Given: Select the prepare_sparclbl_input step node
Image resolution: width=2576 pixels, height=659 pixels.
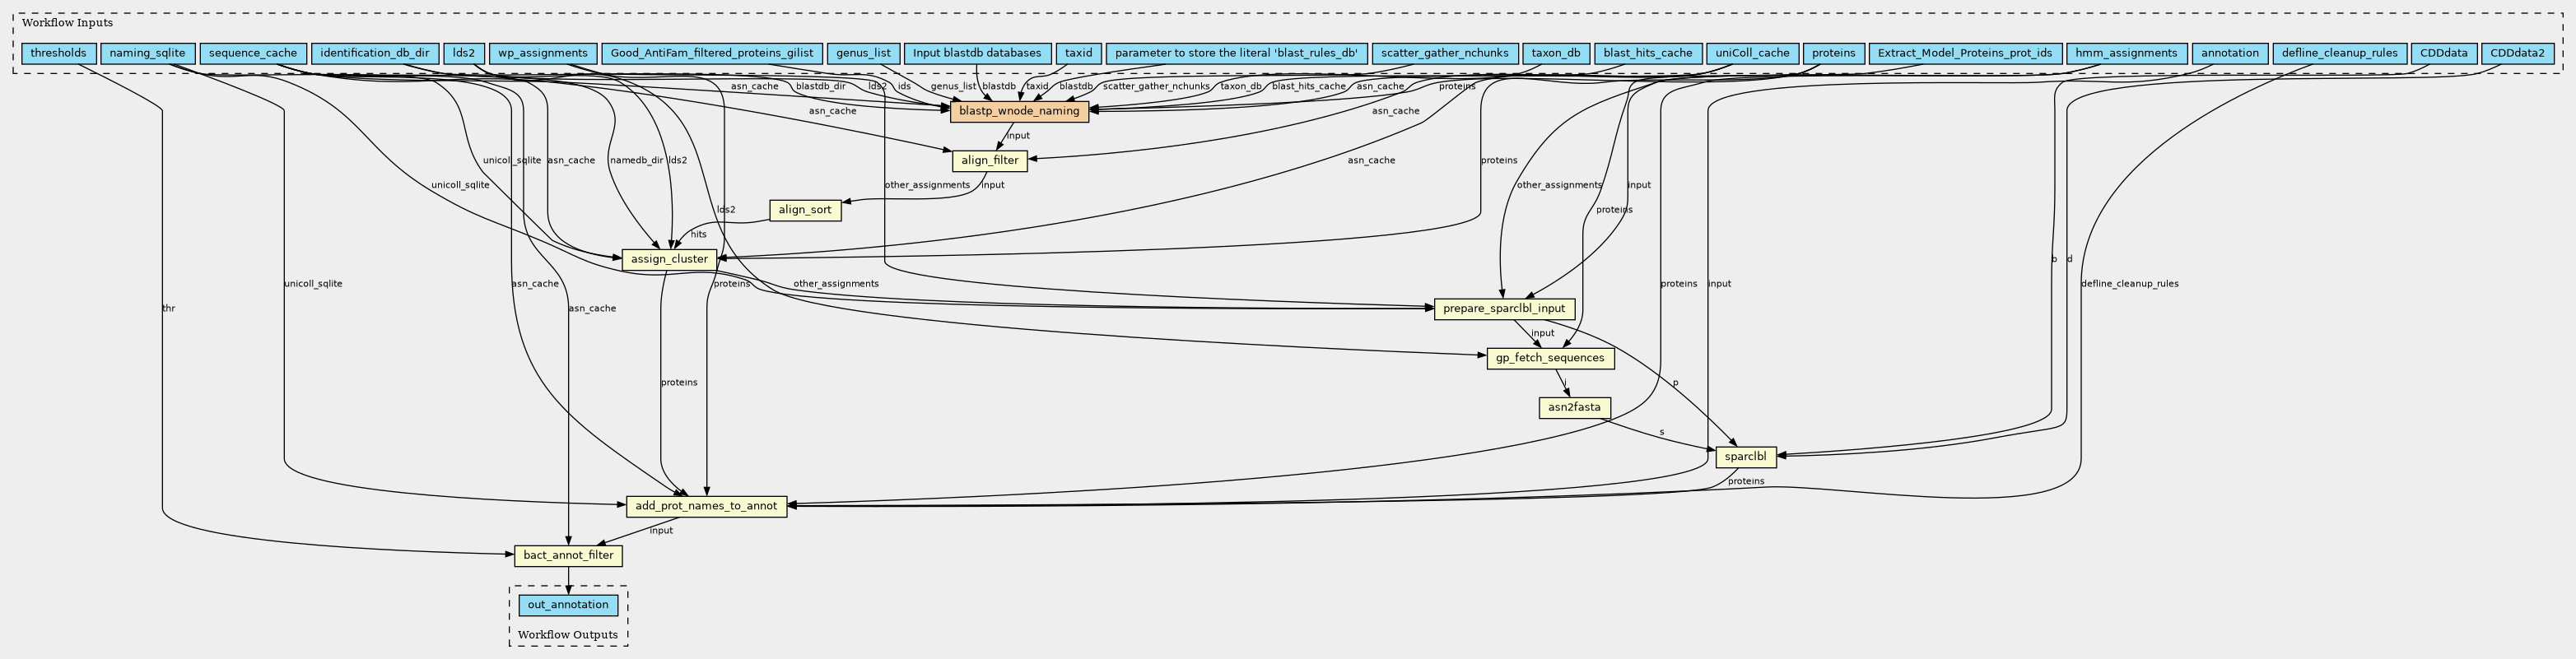Looking at the screenshot, I should pyautogui.click(x=1505, y=308).
